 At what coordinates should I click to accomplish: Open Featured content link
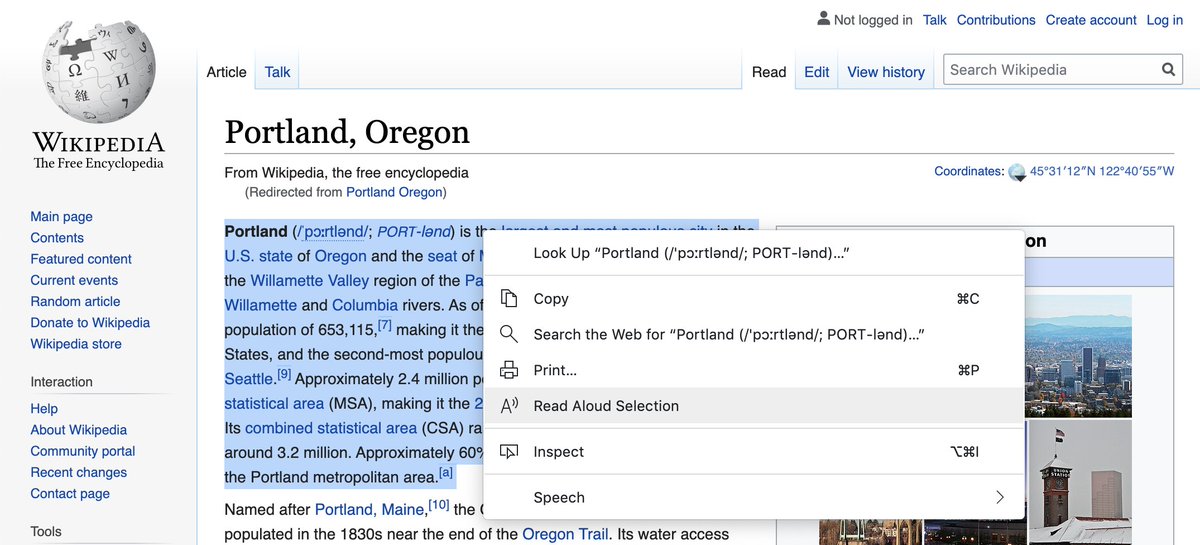pos(81,259)
